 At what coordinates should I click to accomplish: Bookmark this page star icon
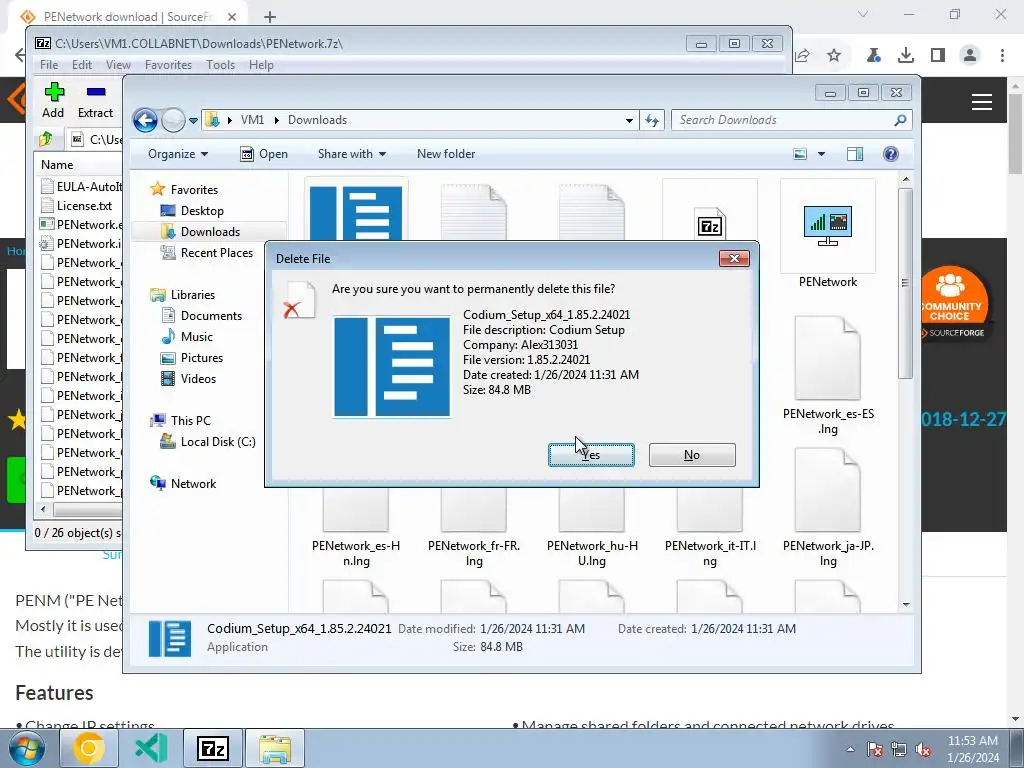coord(834,56)
